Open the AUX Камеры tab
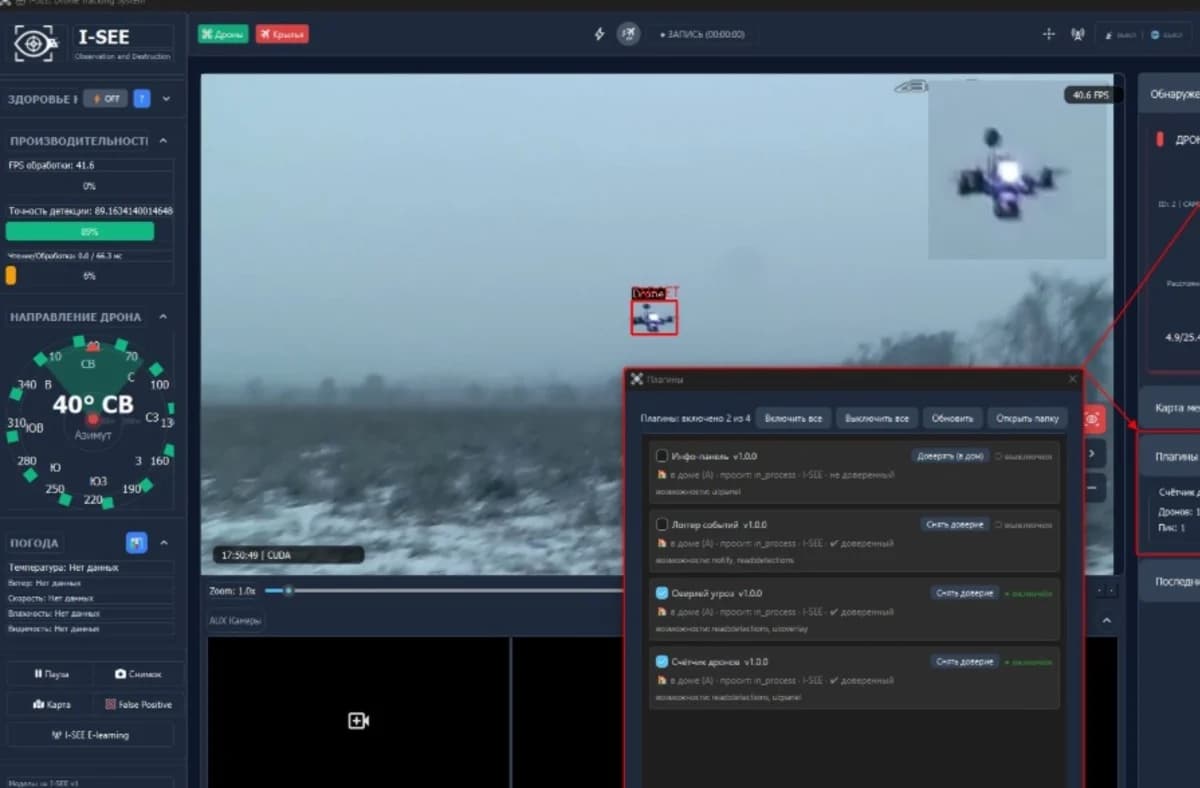Screen dimensions: 1200x788 (235, 620)
